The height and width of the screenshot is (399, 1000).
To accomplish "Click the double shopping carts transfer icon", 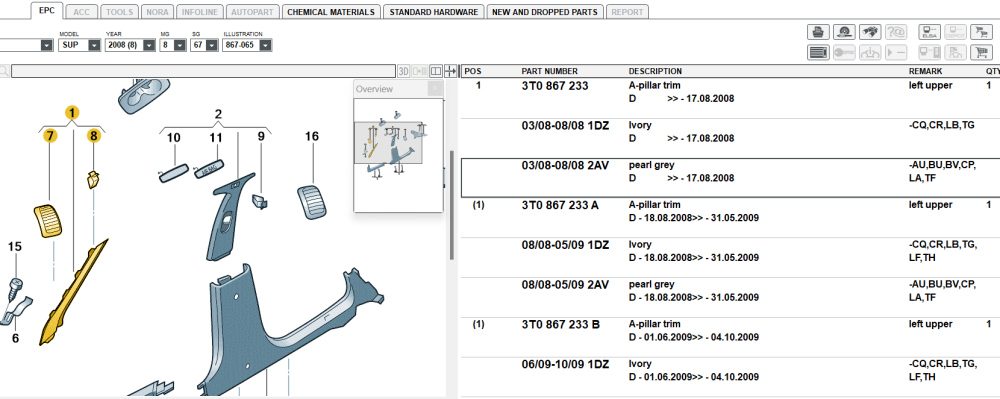I will (981, 32).
